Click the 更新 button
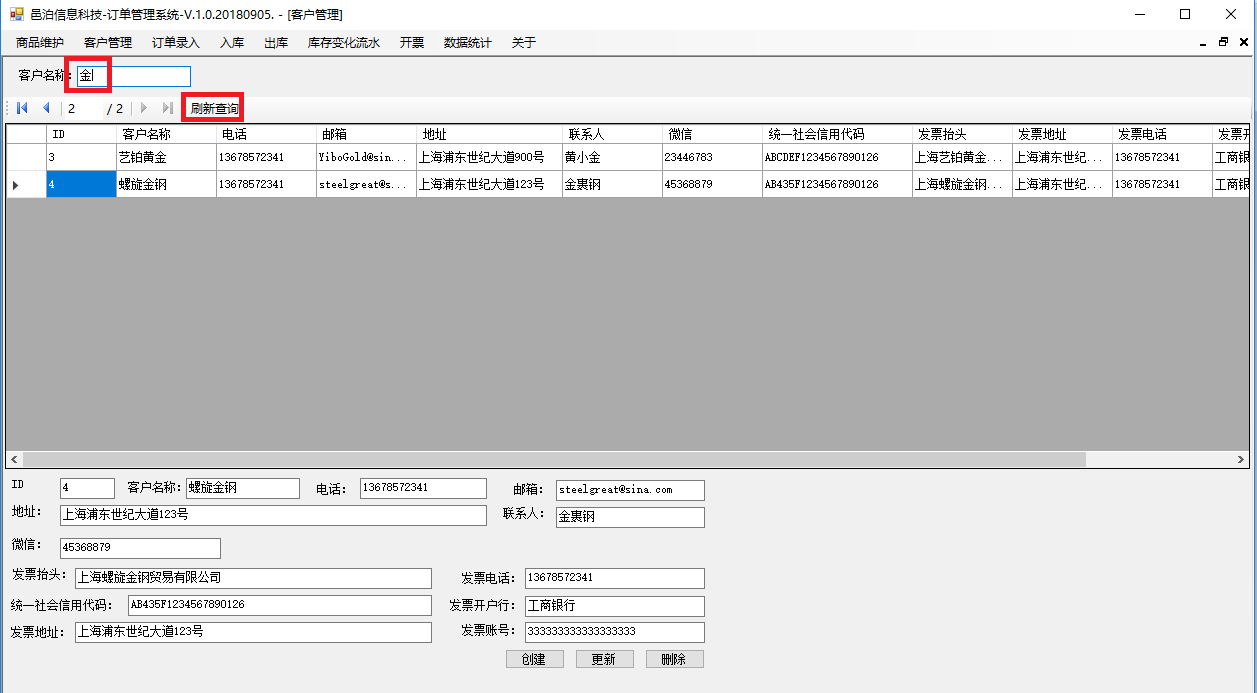 [605, 659]
